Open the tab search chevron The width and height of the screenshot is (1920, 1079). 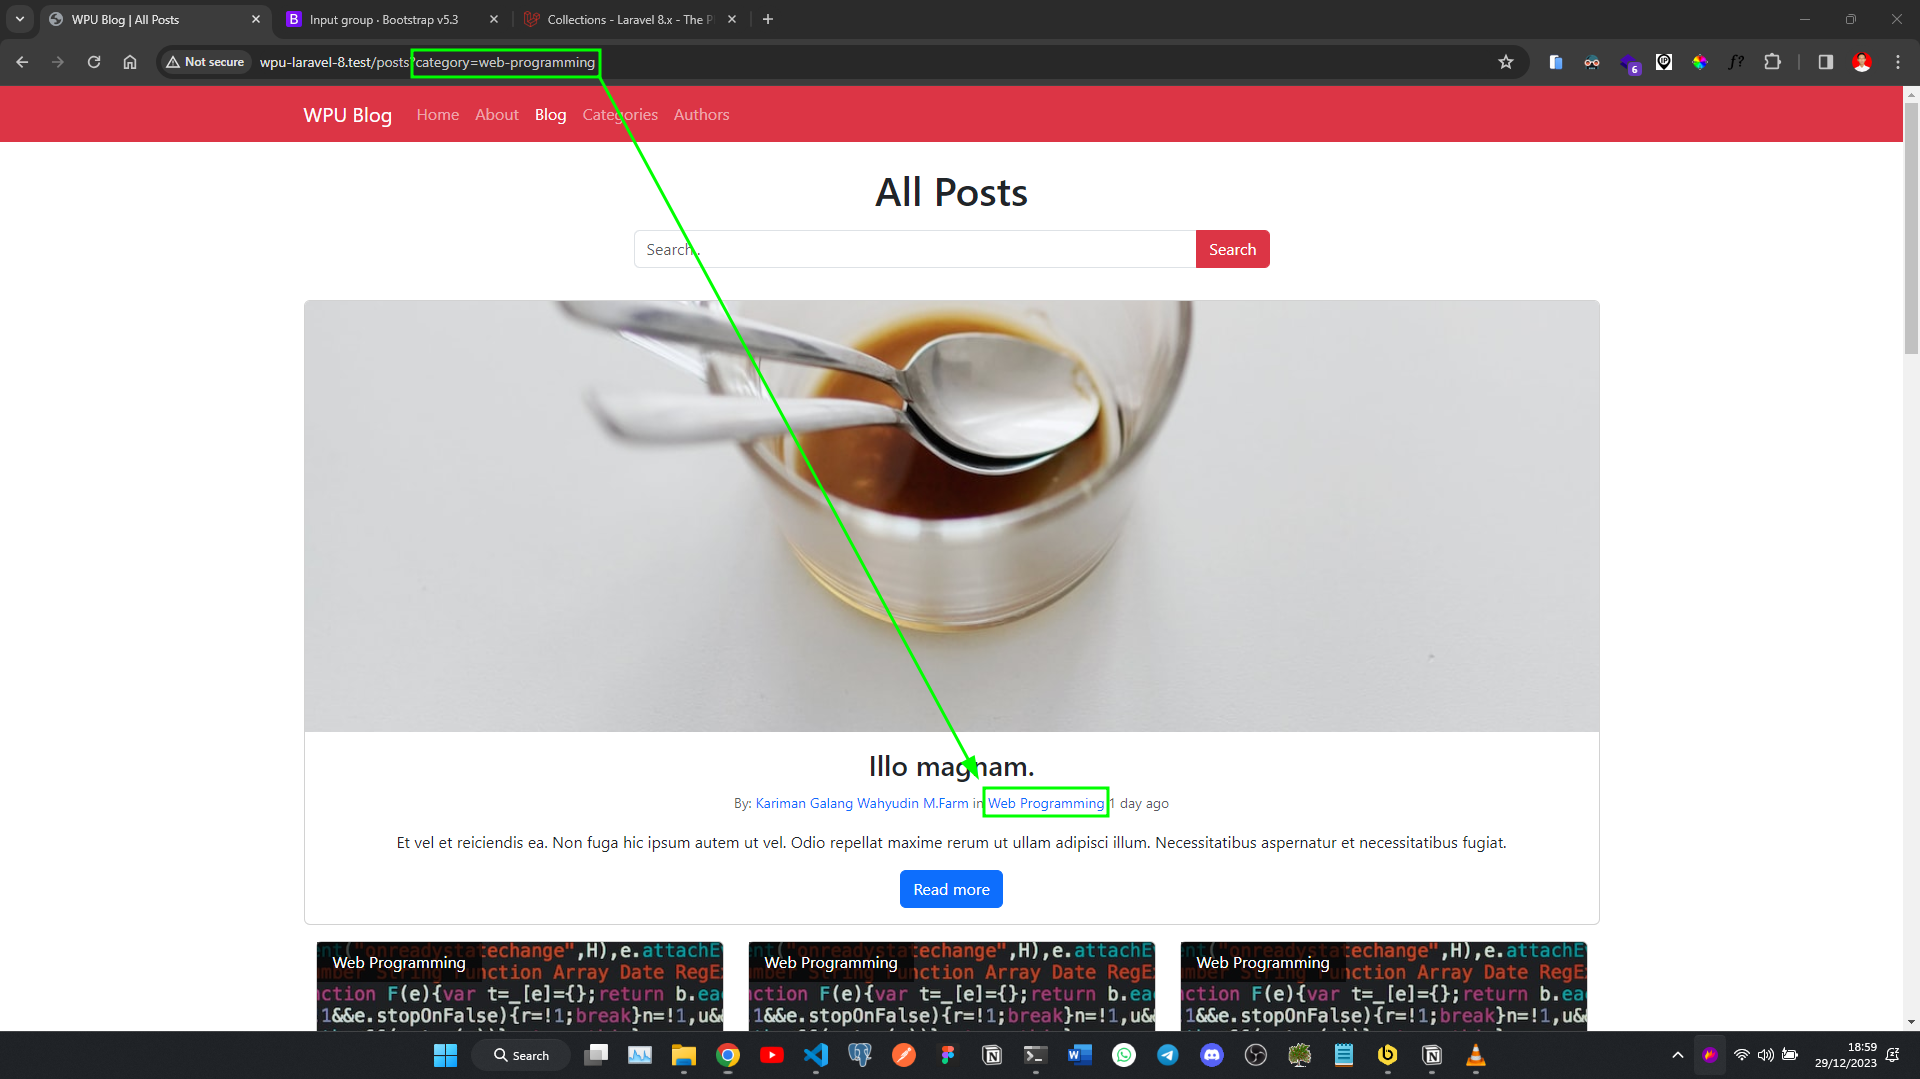point(19,19)
